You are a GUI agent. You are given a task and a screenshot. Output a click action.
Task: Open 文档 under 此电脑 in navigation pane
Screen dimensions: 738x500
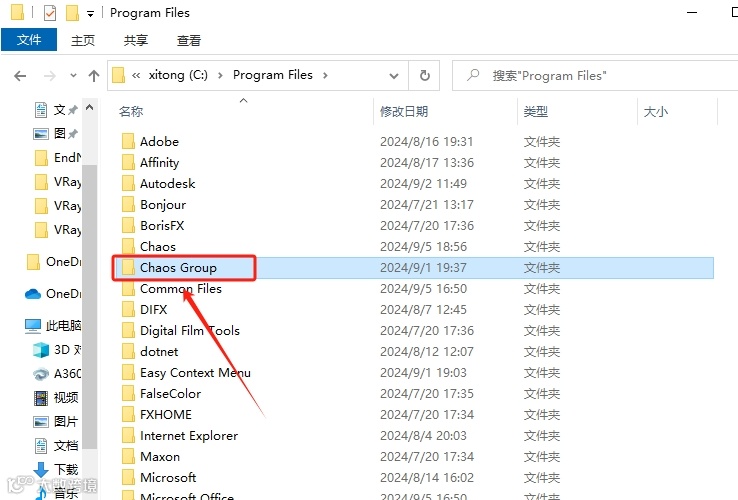[56, 445]
